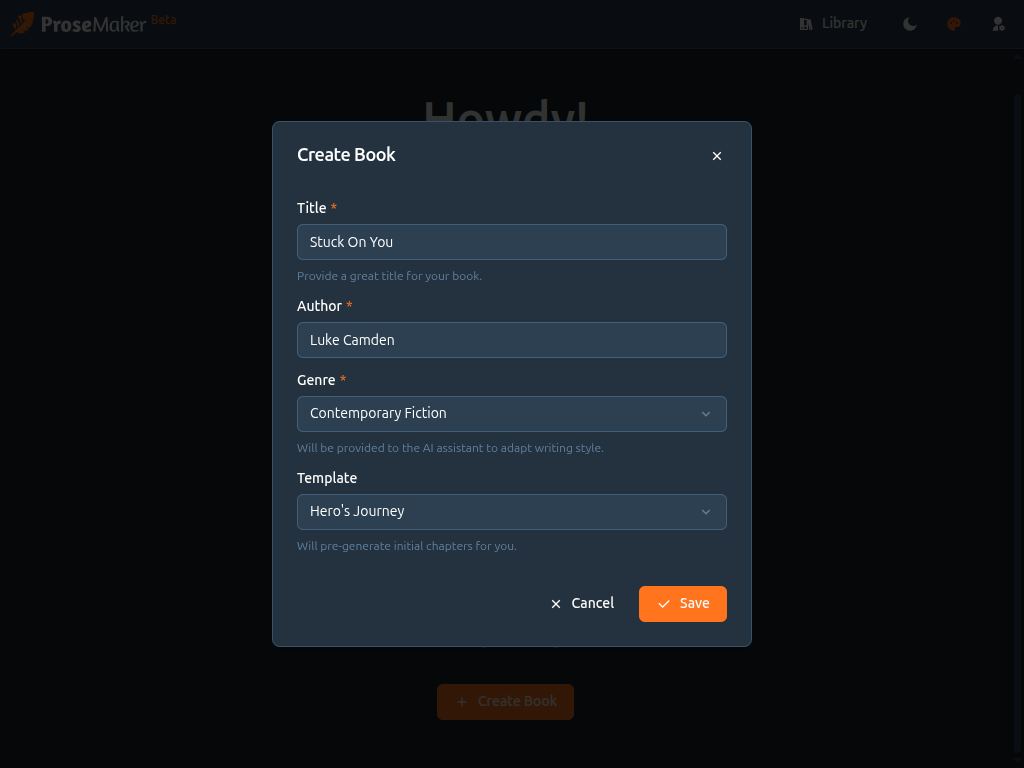Click the ProseMaker feather logo icon
1024x768 pixels.
[x=22, y=24]
